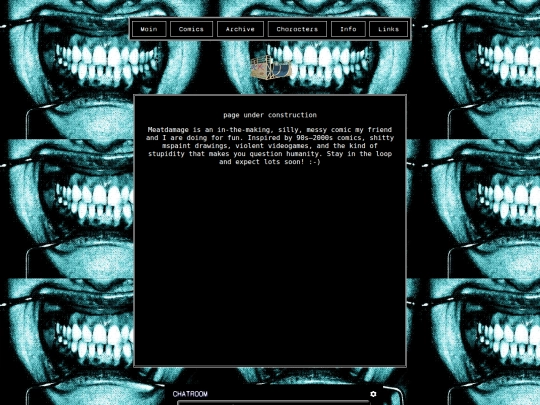540x405 pixels.
Task: Click the Meatdamage description paragraph
Action: [270, 146]
